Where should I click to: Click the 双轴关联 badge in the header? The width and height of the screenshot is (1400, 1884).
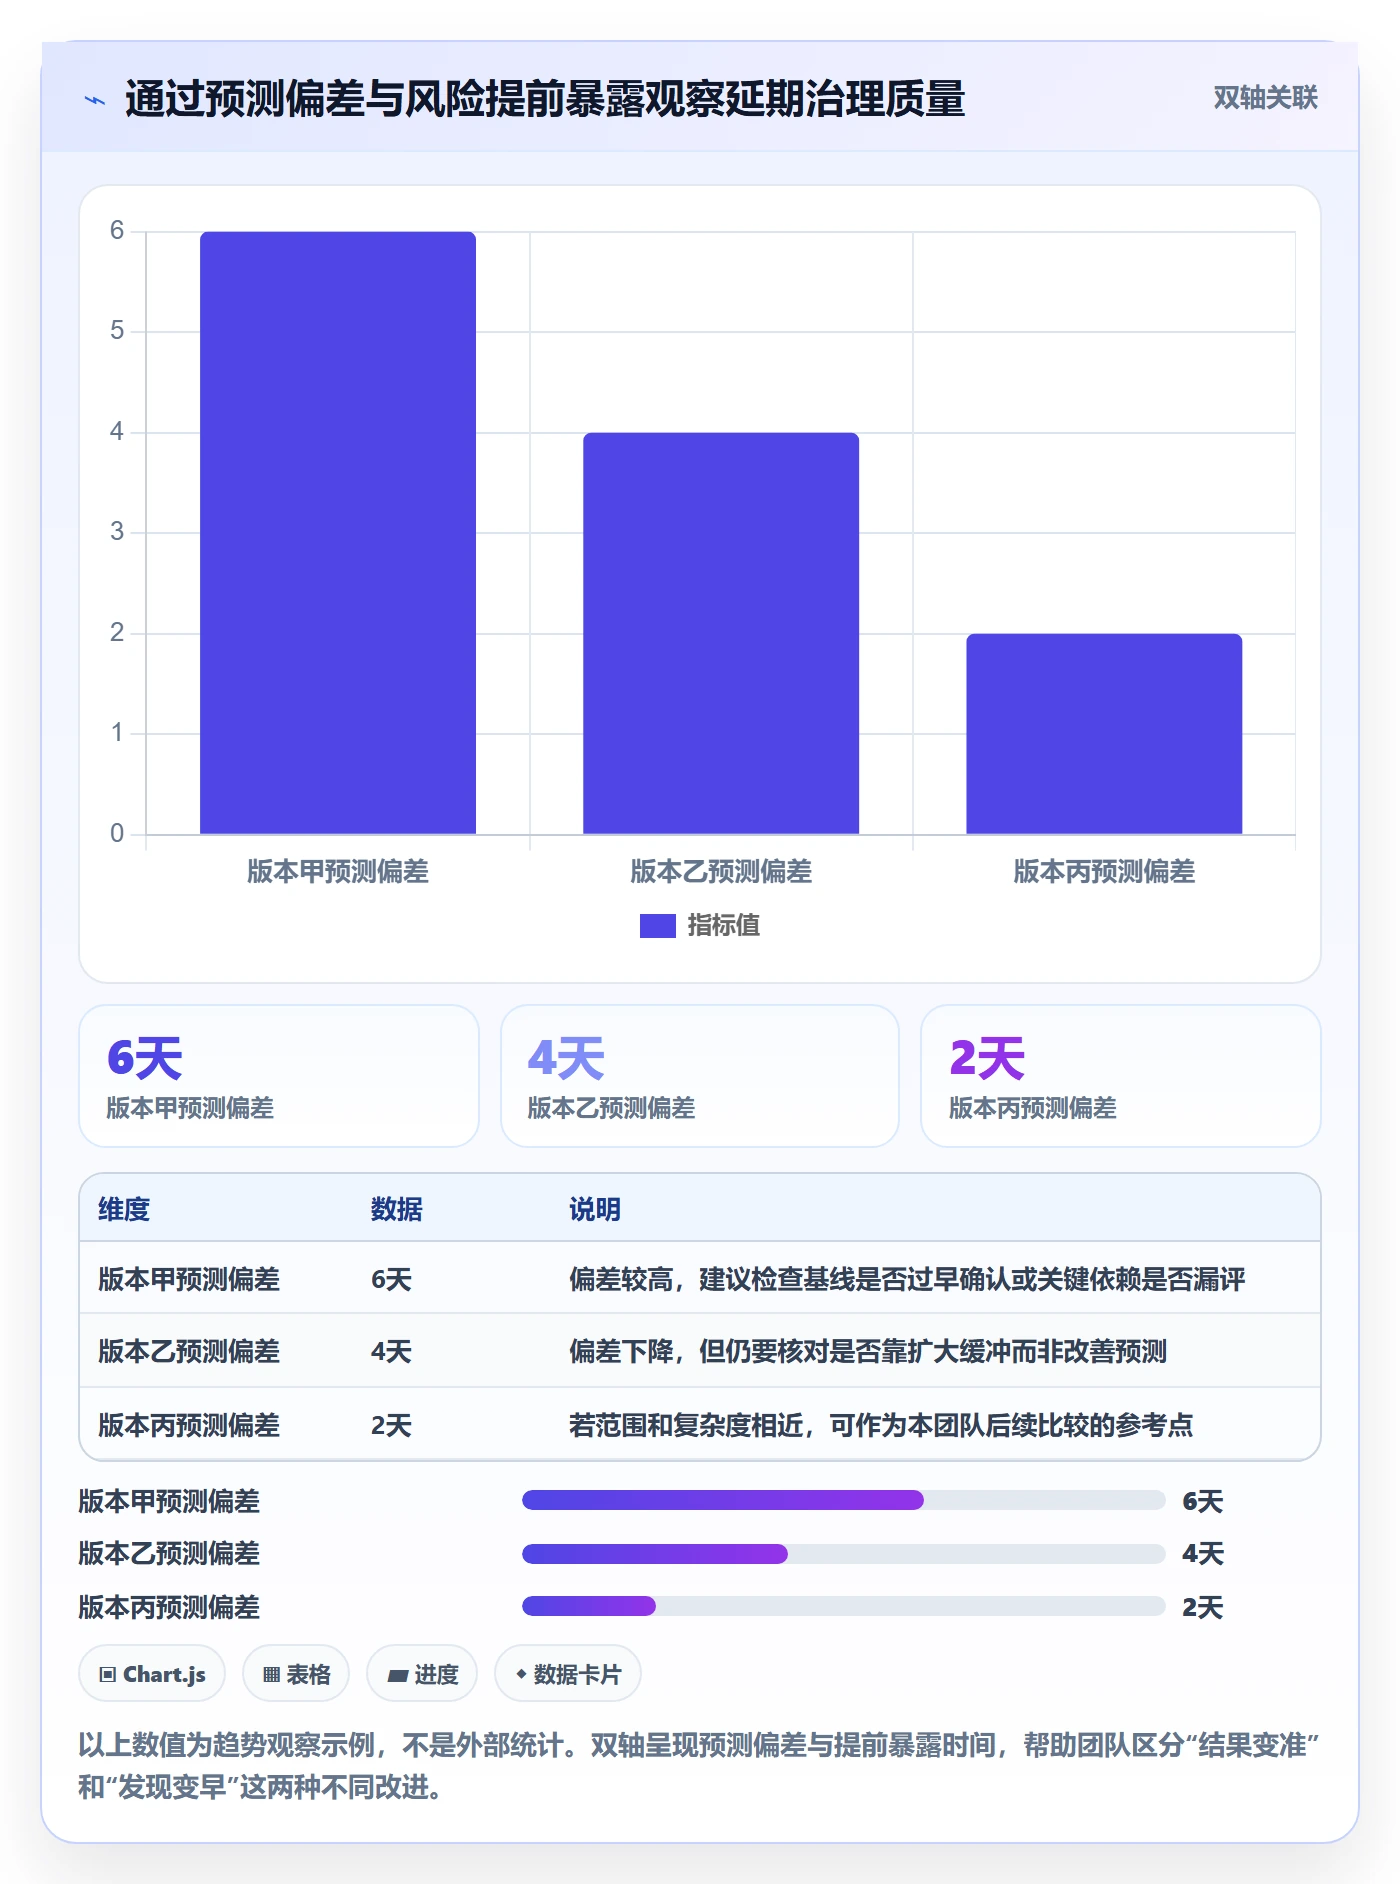coord(1265,98)
